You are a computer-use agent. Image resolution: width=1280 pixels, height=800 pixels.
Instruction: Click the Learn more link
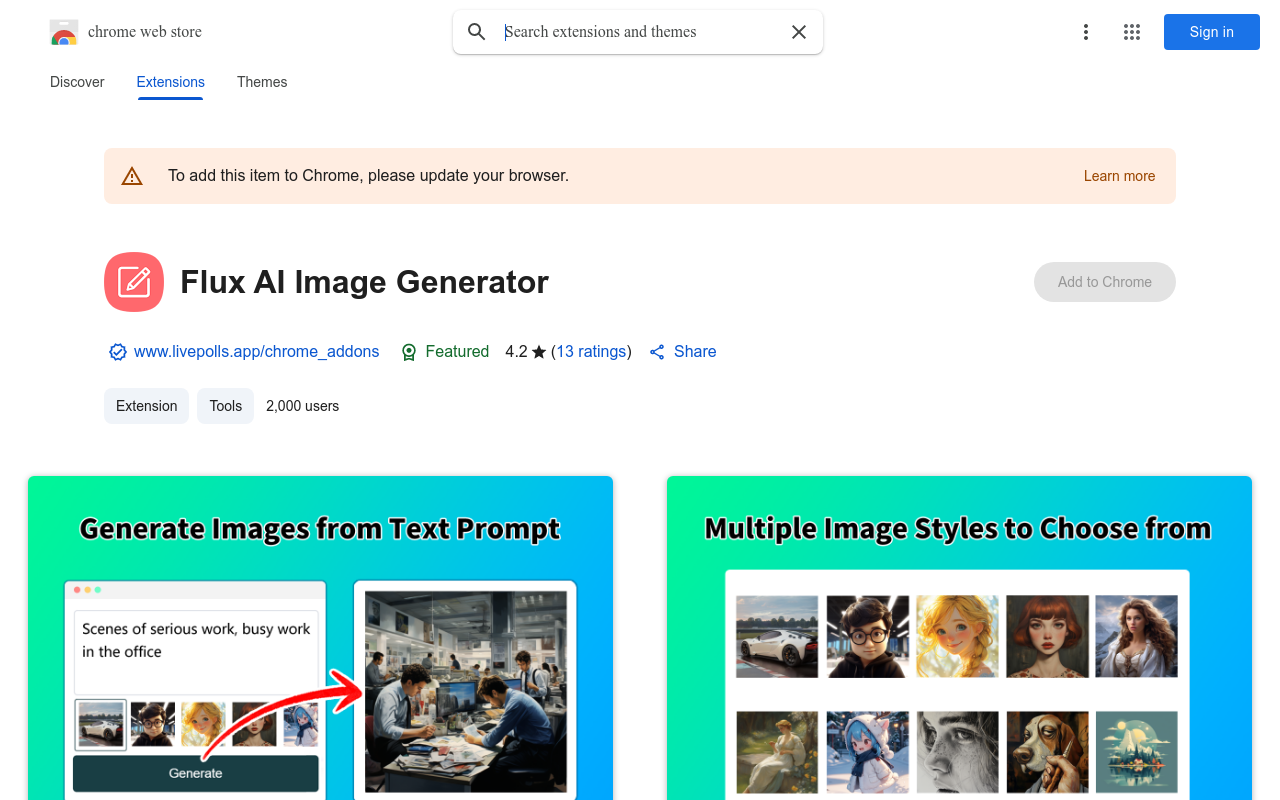pyautogui.click(x=1119, y=176)
